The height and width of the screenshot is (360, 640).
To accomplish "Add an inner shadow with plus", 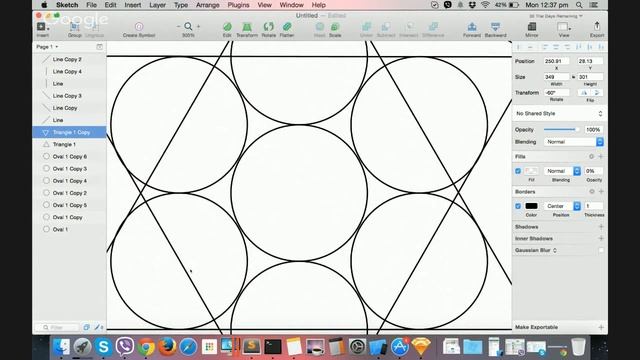I will click(x=601, y=238).
